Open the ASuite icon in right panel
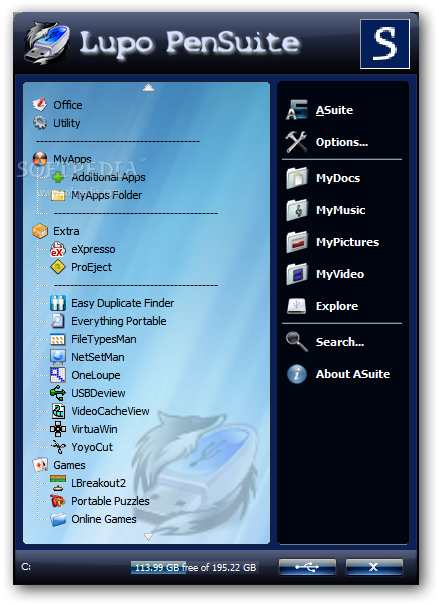 (296, 110)
